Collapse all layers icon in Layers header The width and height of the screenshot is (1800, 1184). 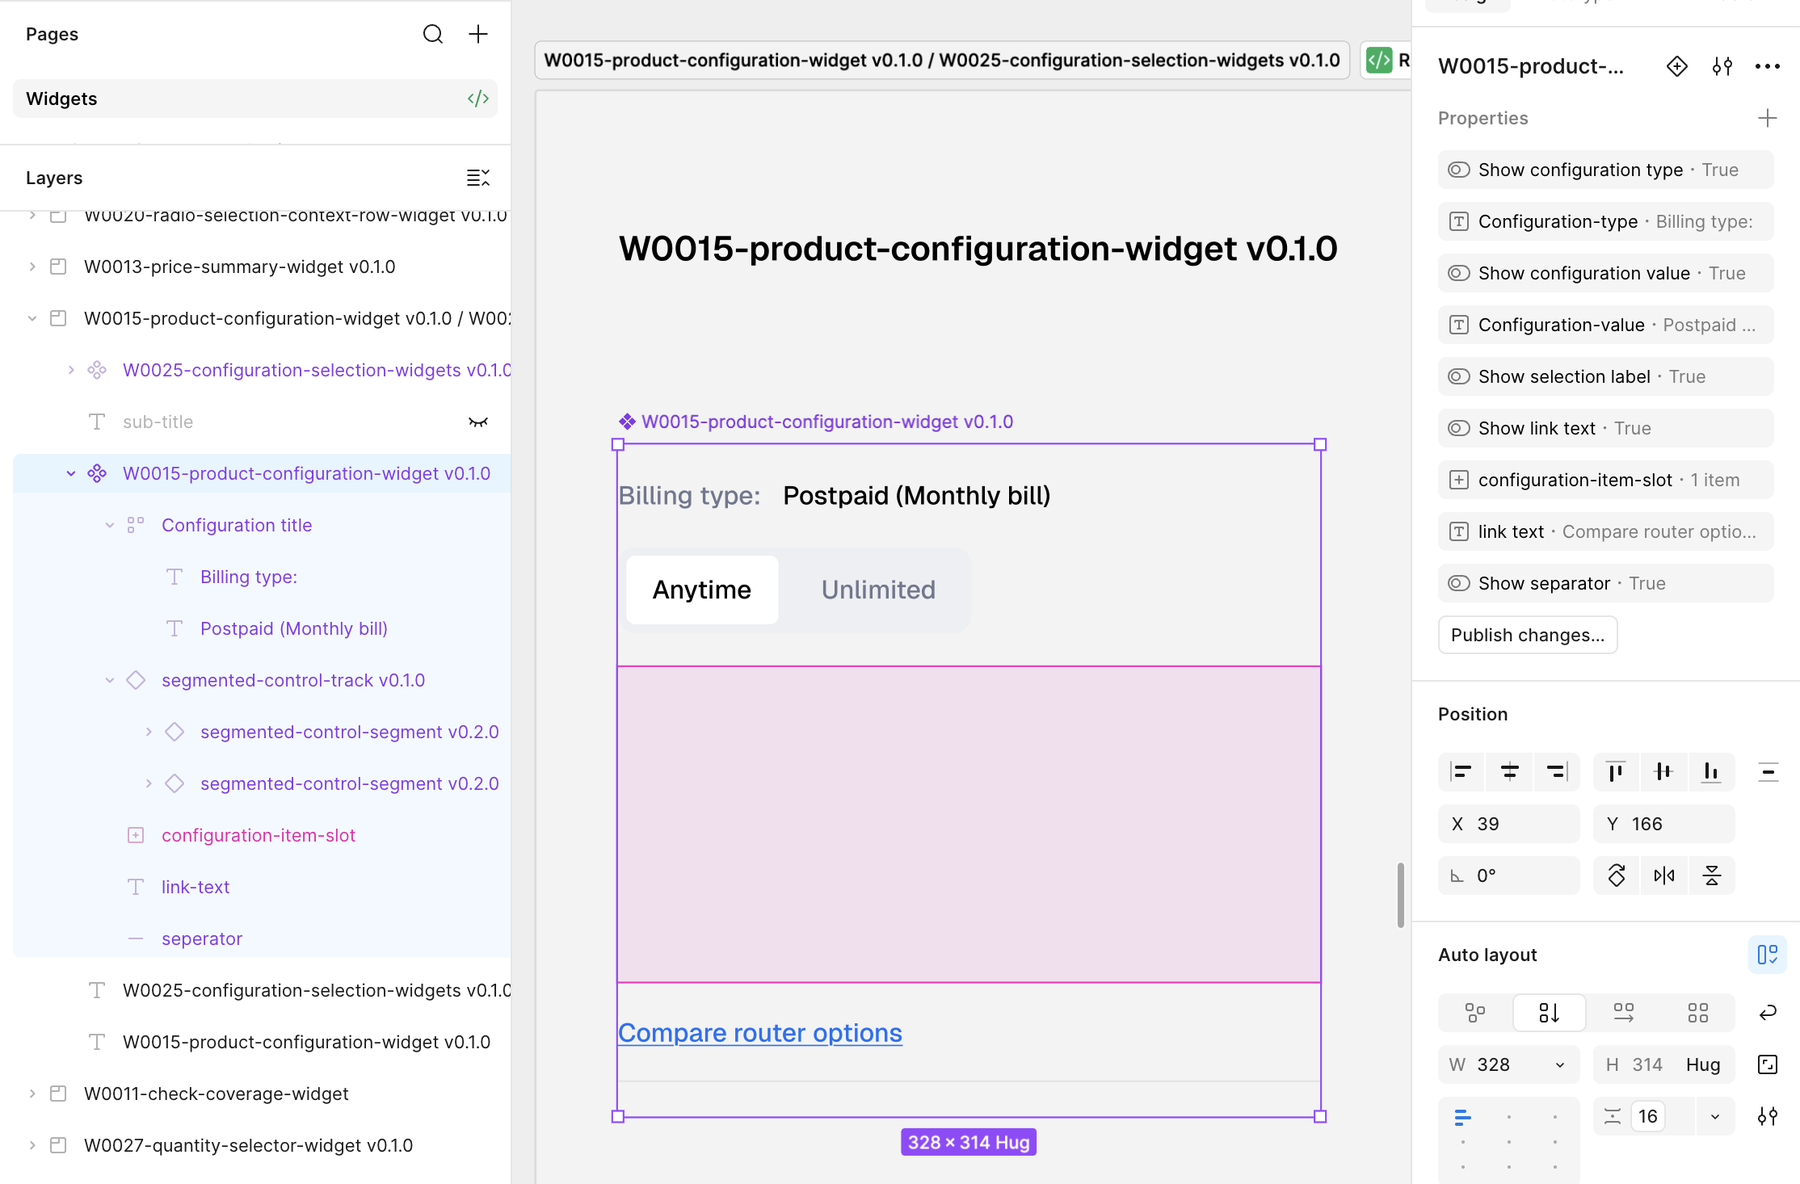coord(478,178)
